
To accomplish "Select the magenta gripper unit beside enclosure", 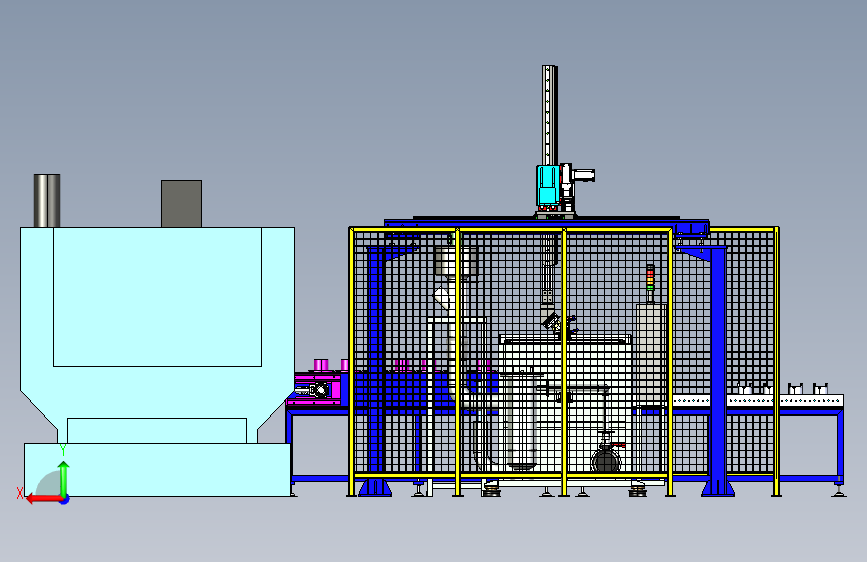I will [x=316, y=390].
